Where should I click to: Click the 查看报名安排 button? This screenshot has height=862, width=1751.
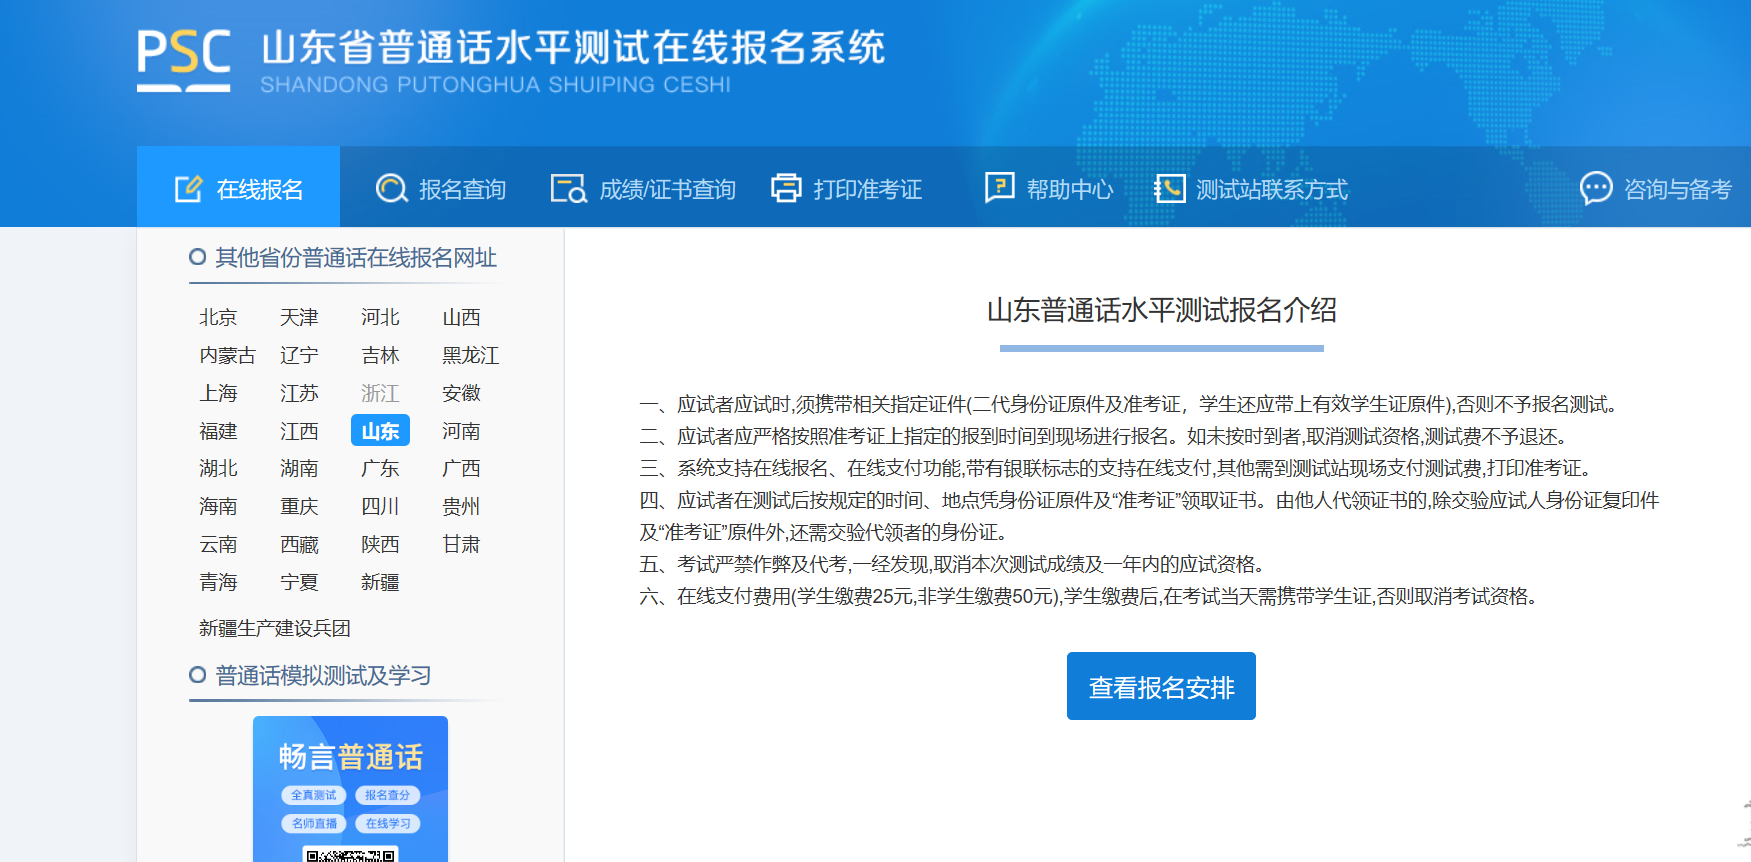1161,686
